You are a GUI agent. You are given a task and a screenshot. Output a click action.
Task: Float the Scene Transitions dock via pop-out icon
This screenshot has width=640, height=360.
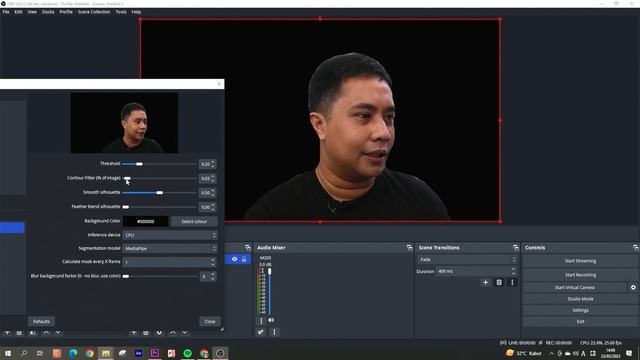pos(516,248)
